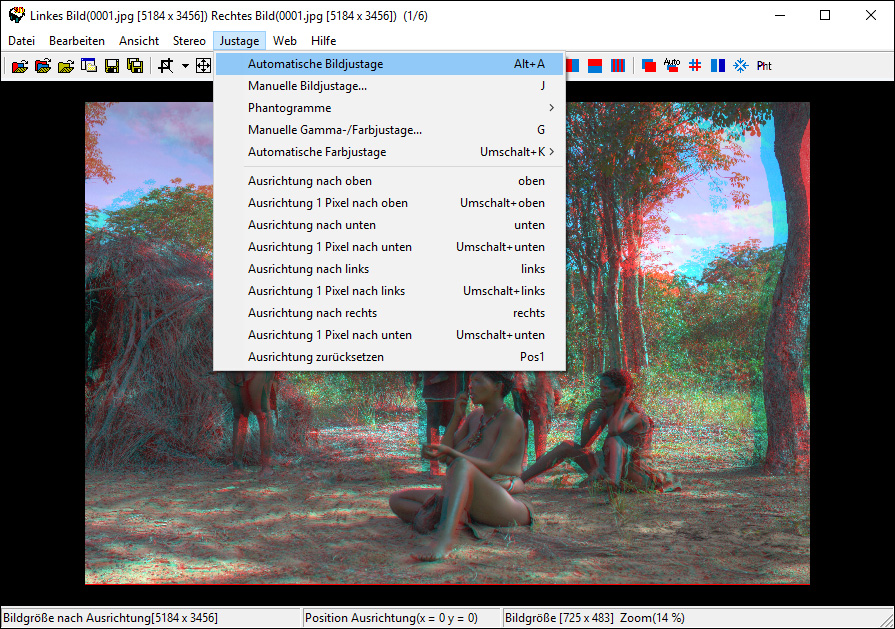
Task: Choose Ausrichtung zurücksetzen
Action: click(x=389, y=357)
